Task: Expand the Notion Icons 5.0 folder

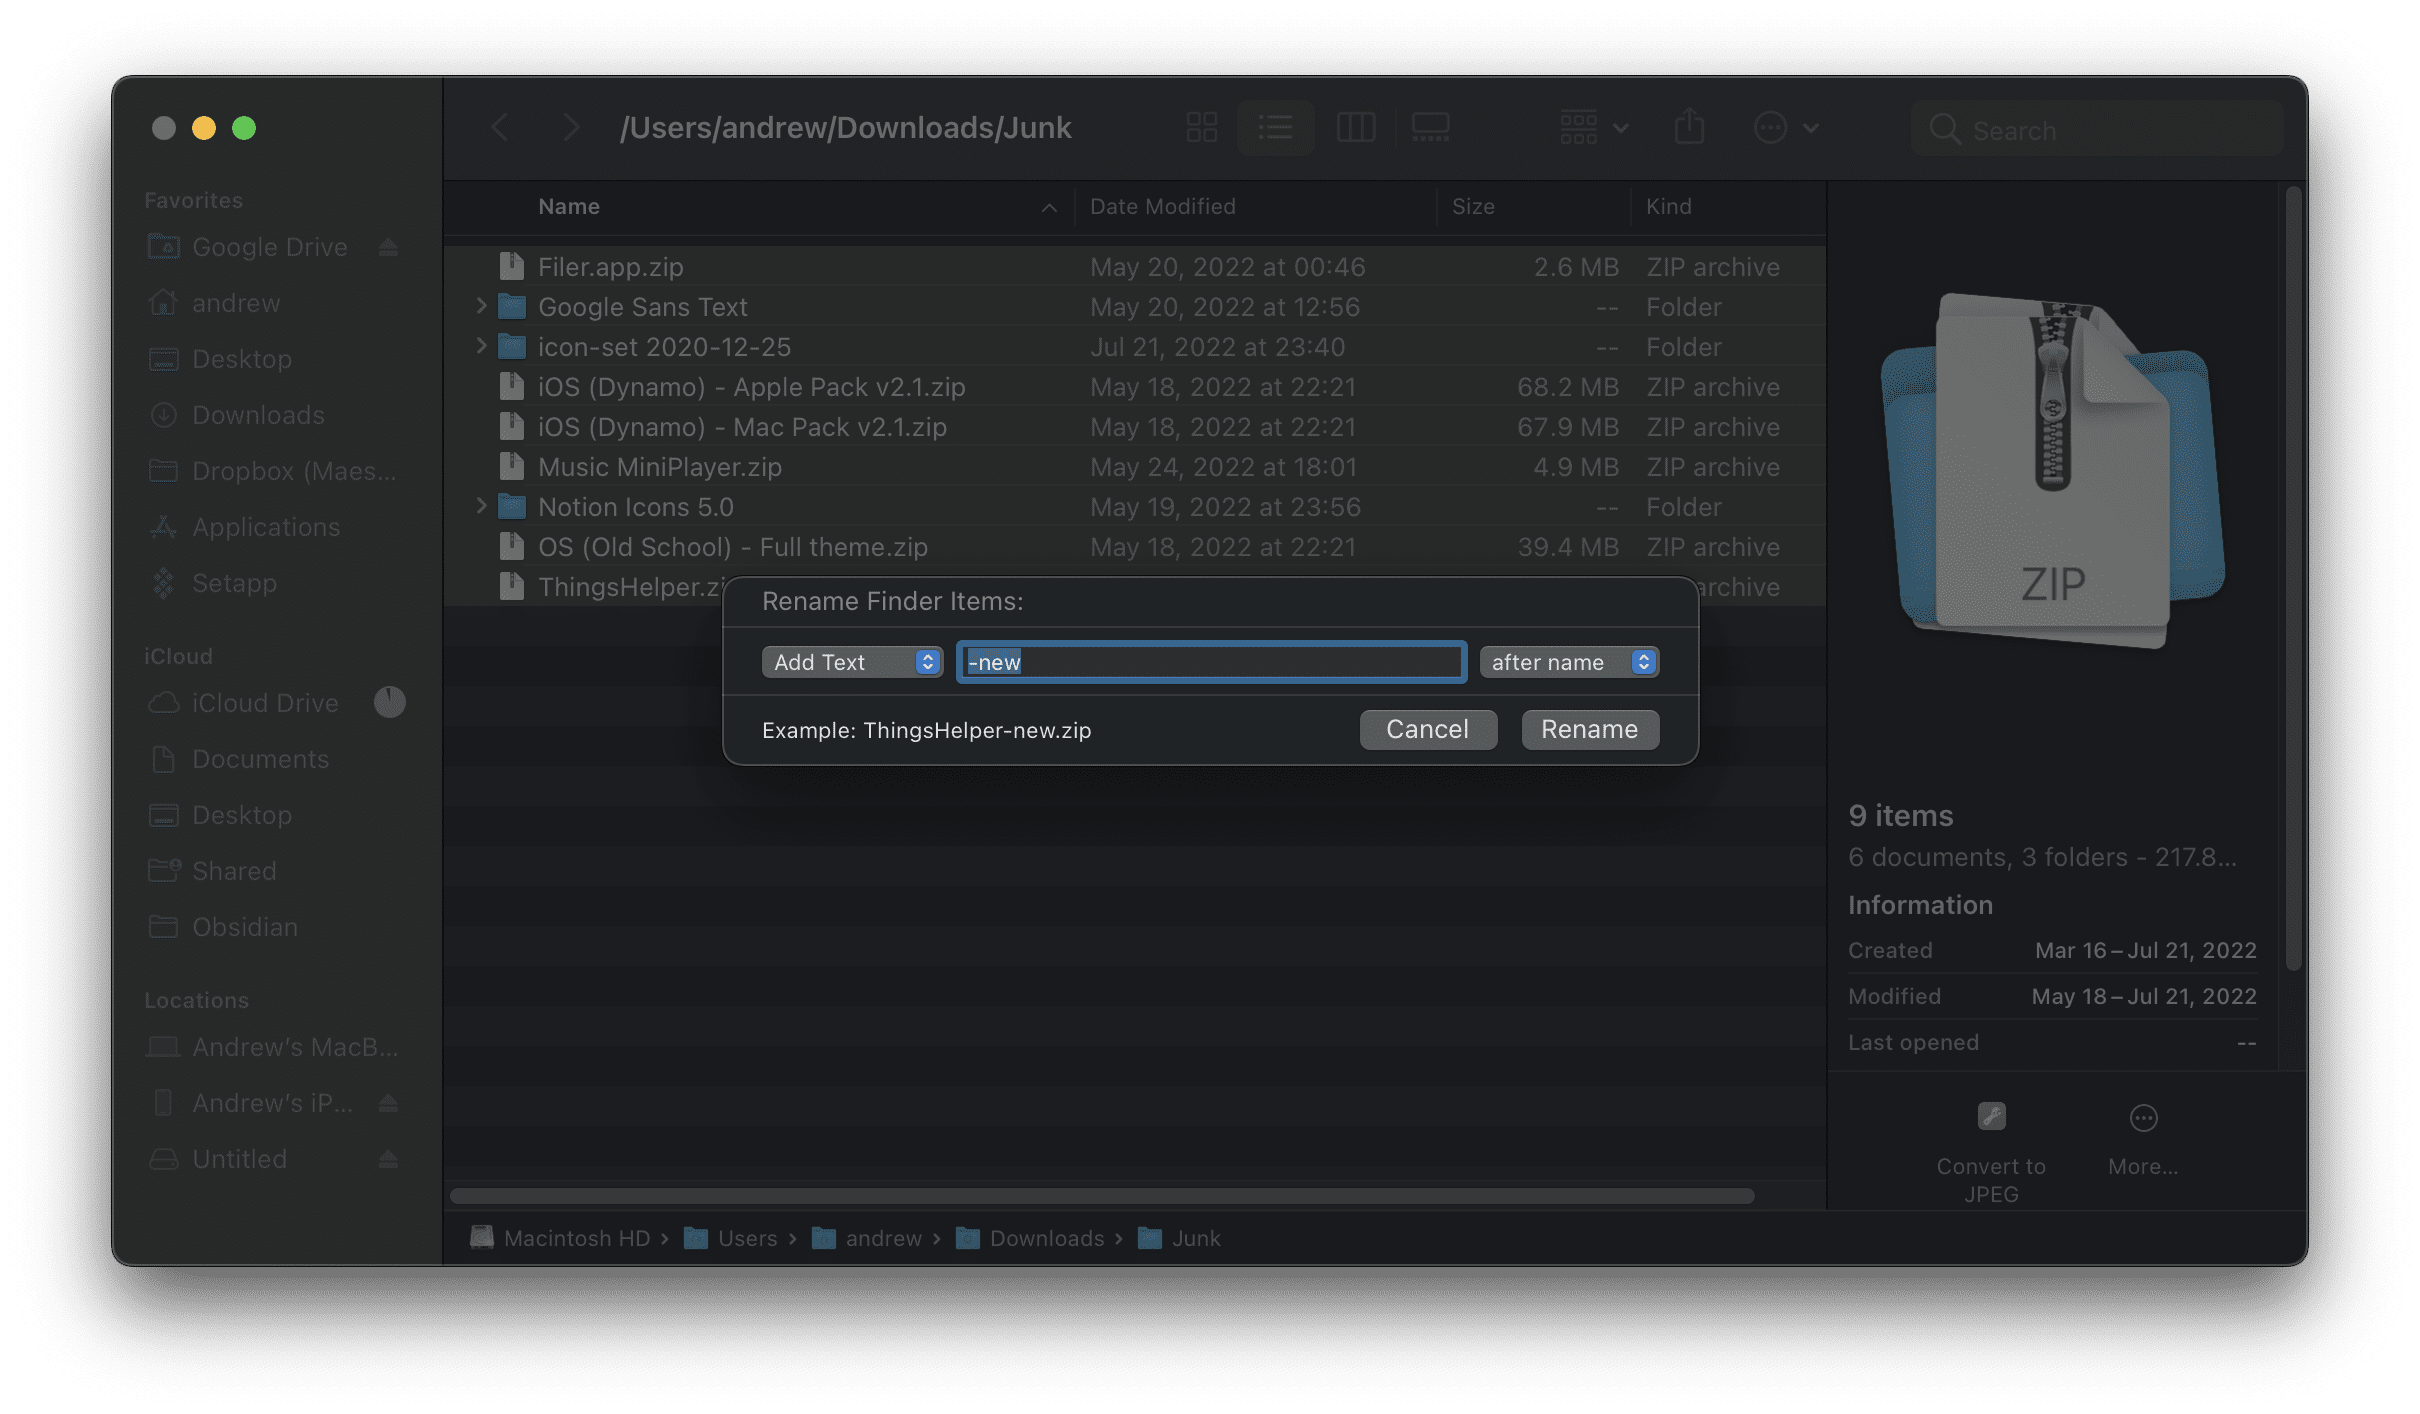Action: [481, 505]
